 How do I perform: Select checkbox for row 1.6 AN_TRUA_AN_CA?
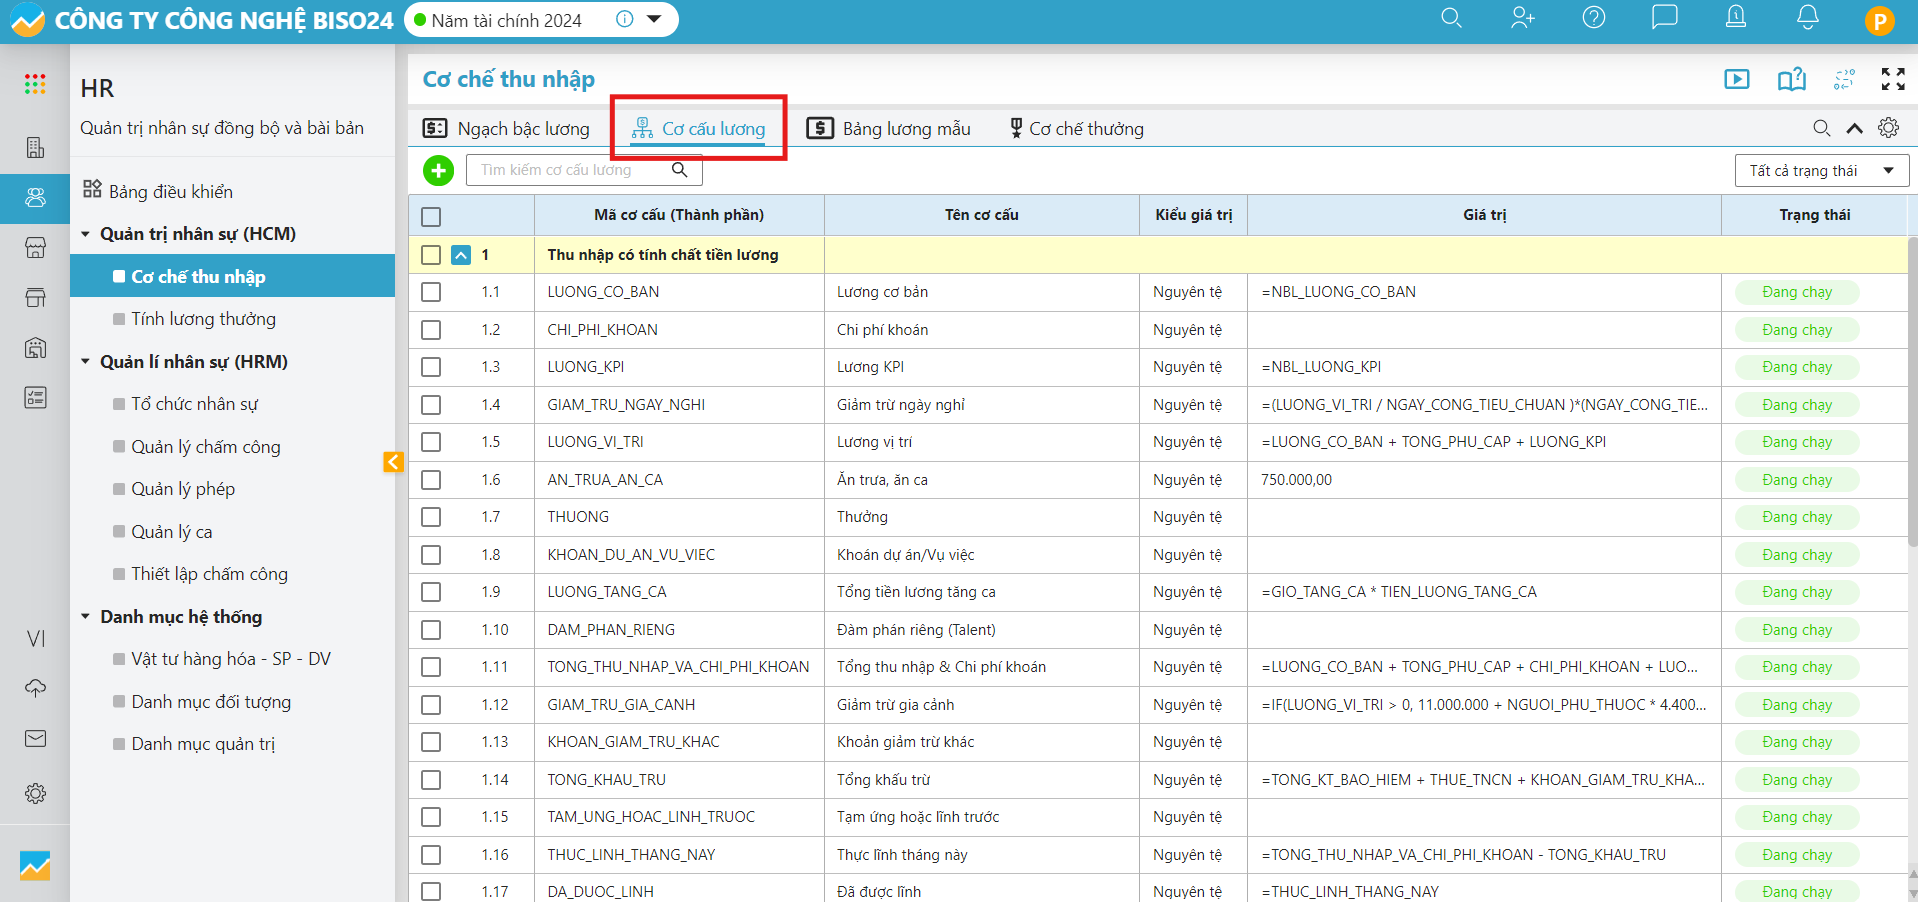tap(431, 480)
